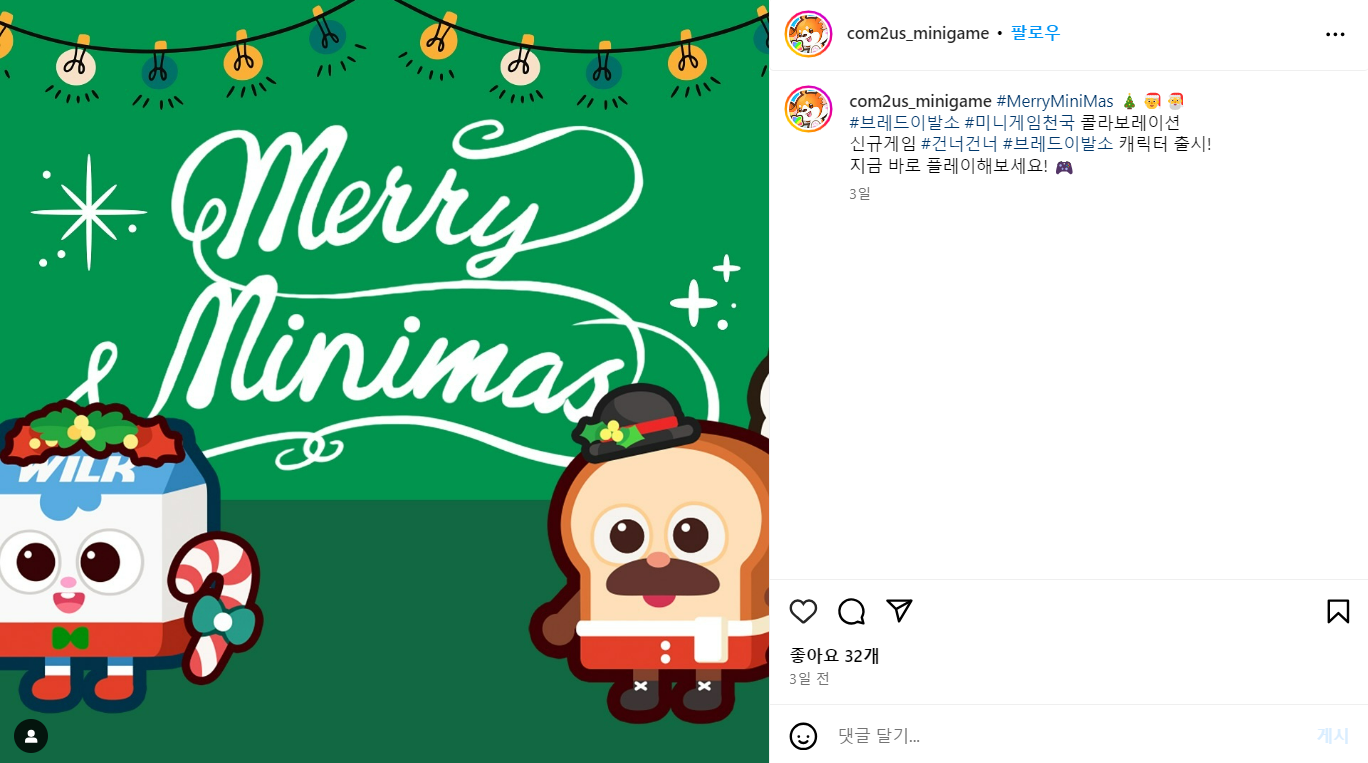
Task: Open emoji picker in comment box
Action: click(x=803, y=736)
